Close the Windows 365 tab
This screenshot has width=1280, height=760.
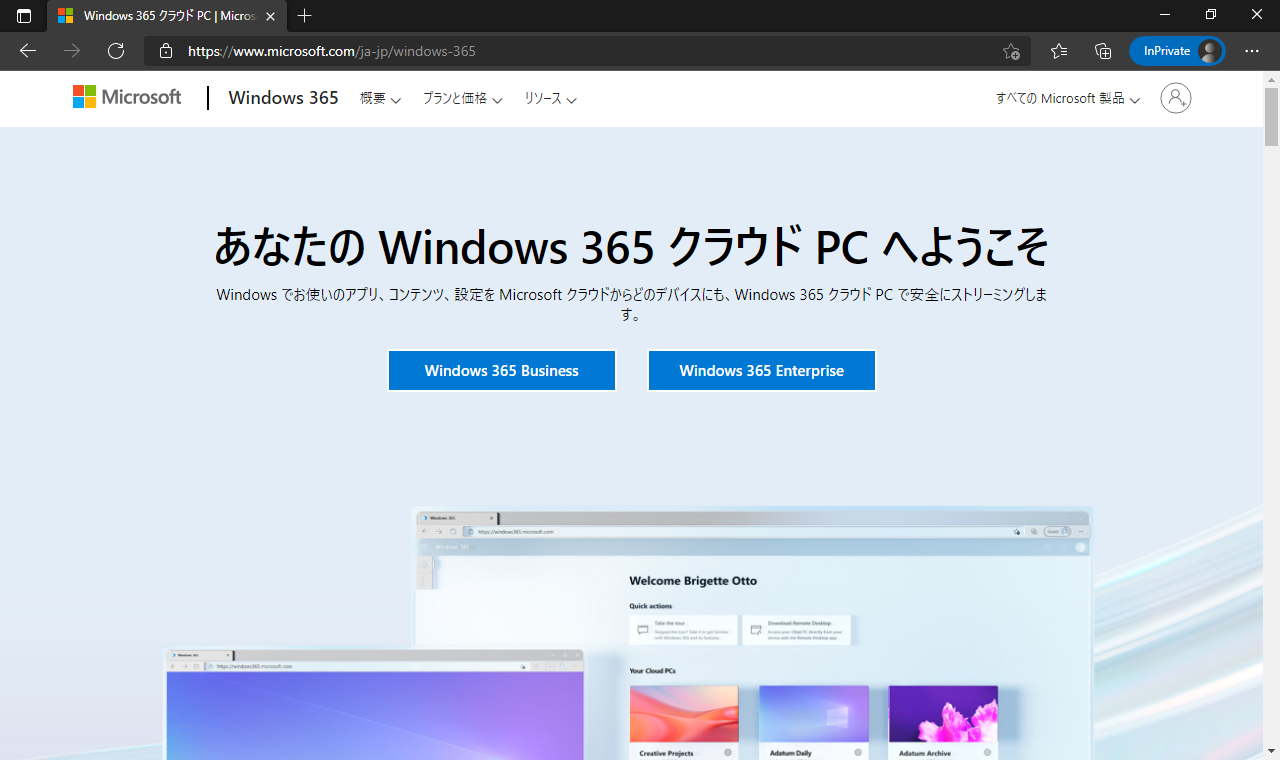pos(270,16)
